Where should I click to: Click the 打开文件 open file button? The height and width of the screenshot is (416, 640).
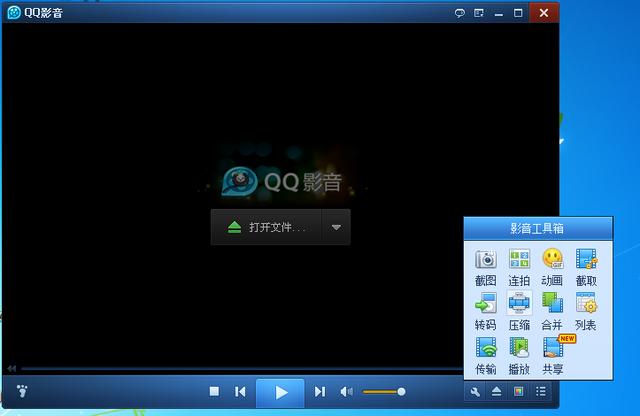pyautogui.click(x=266, y=227)
